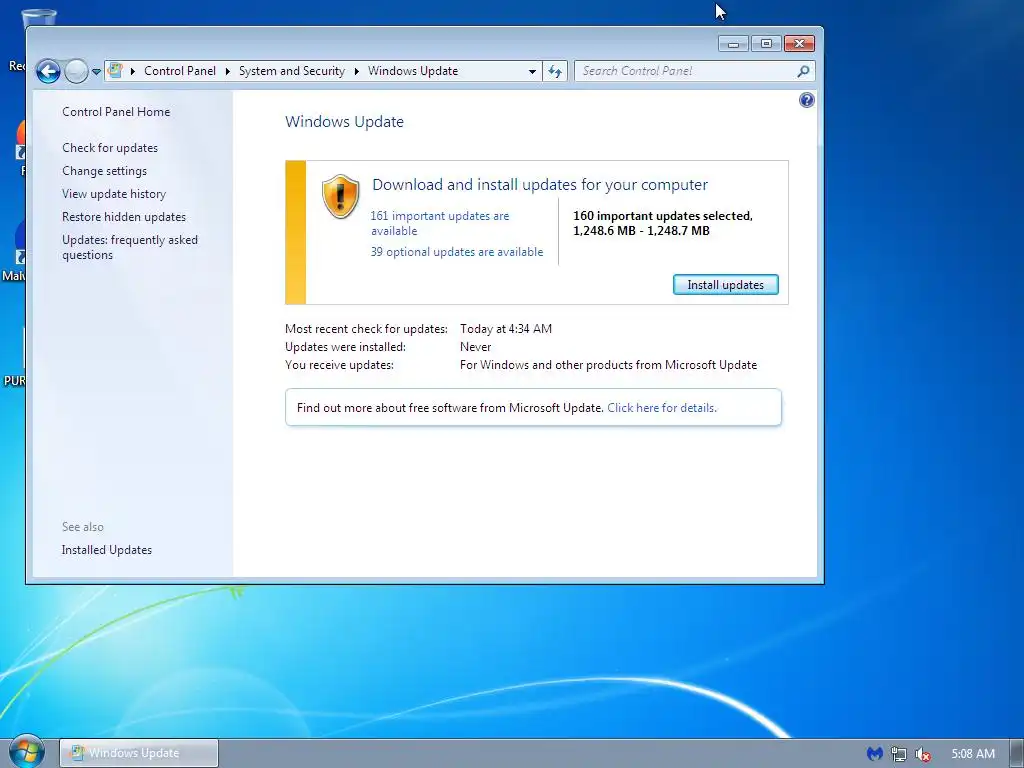Refresh the Windows Update page
The height and width of the screenshot is (768, 1024).
(554, 71)
